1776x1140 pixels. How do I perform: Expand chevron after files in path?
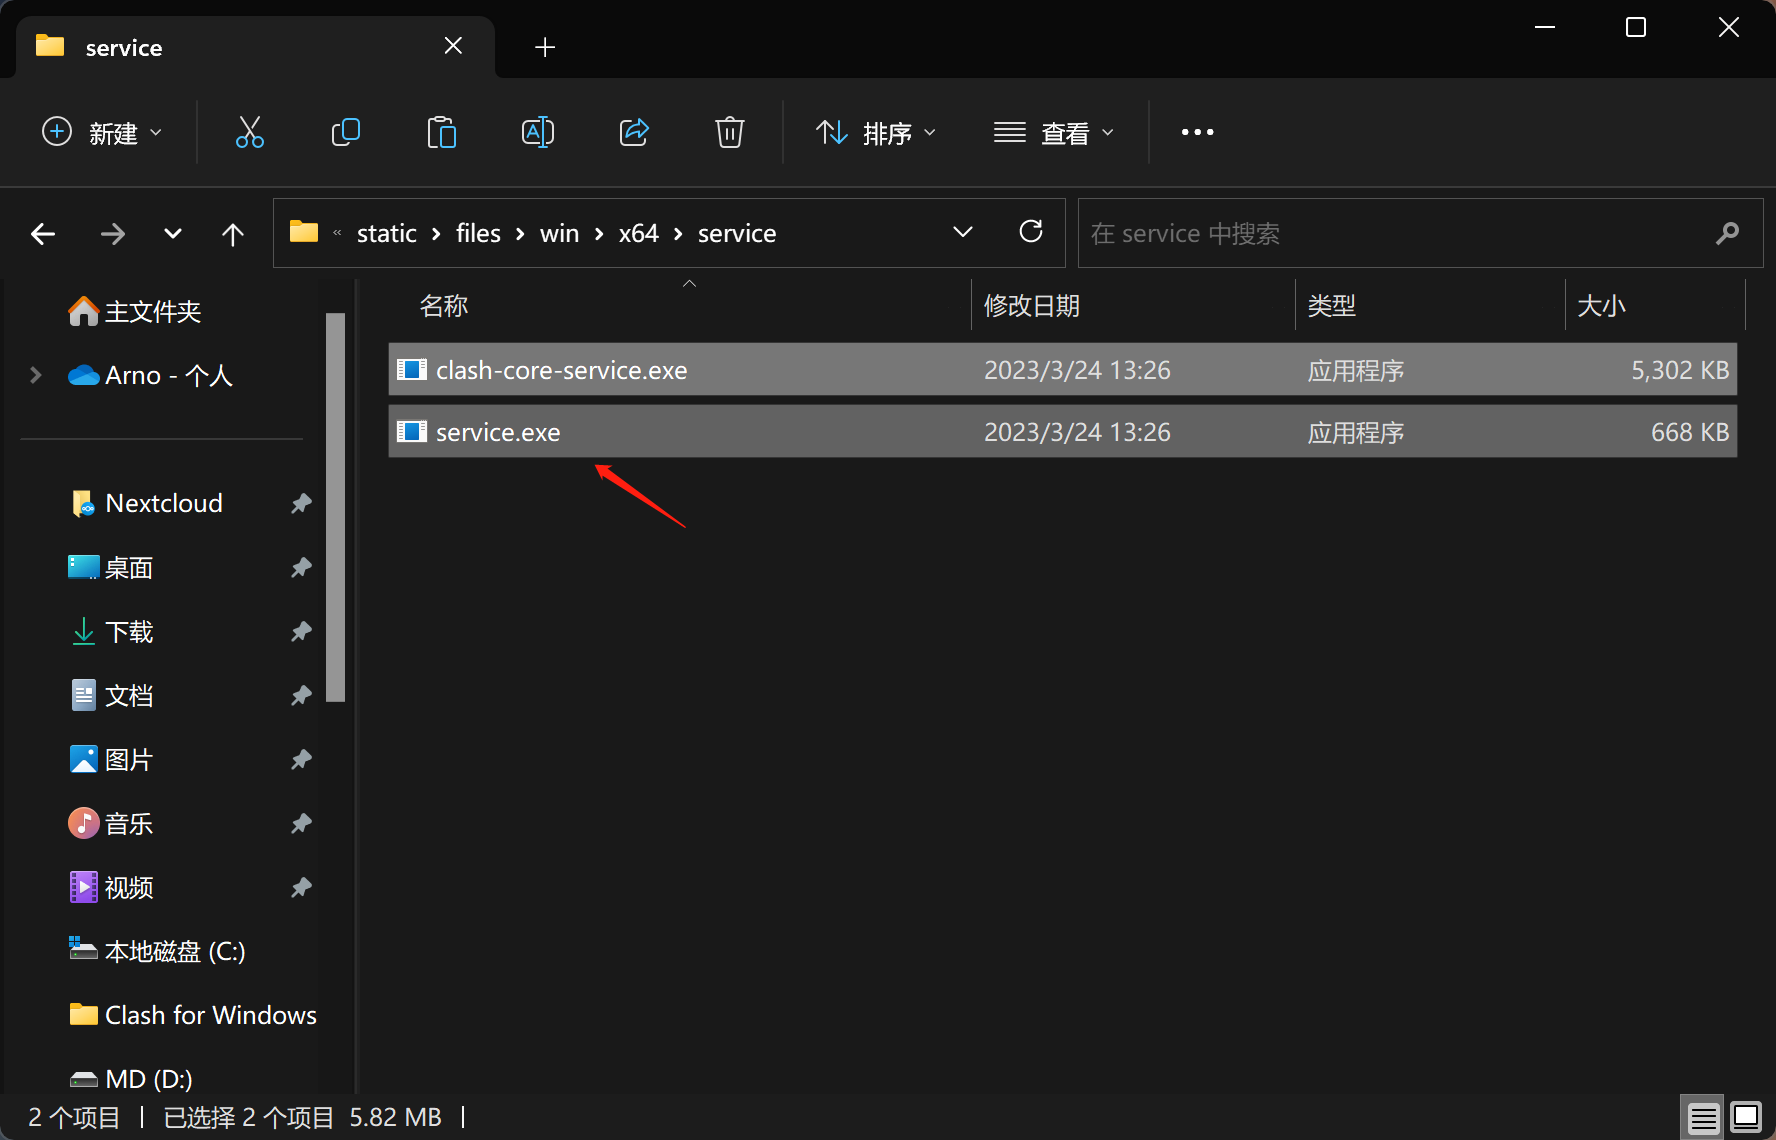coord(520,233)
